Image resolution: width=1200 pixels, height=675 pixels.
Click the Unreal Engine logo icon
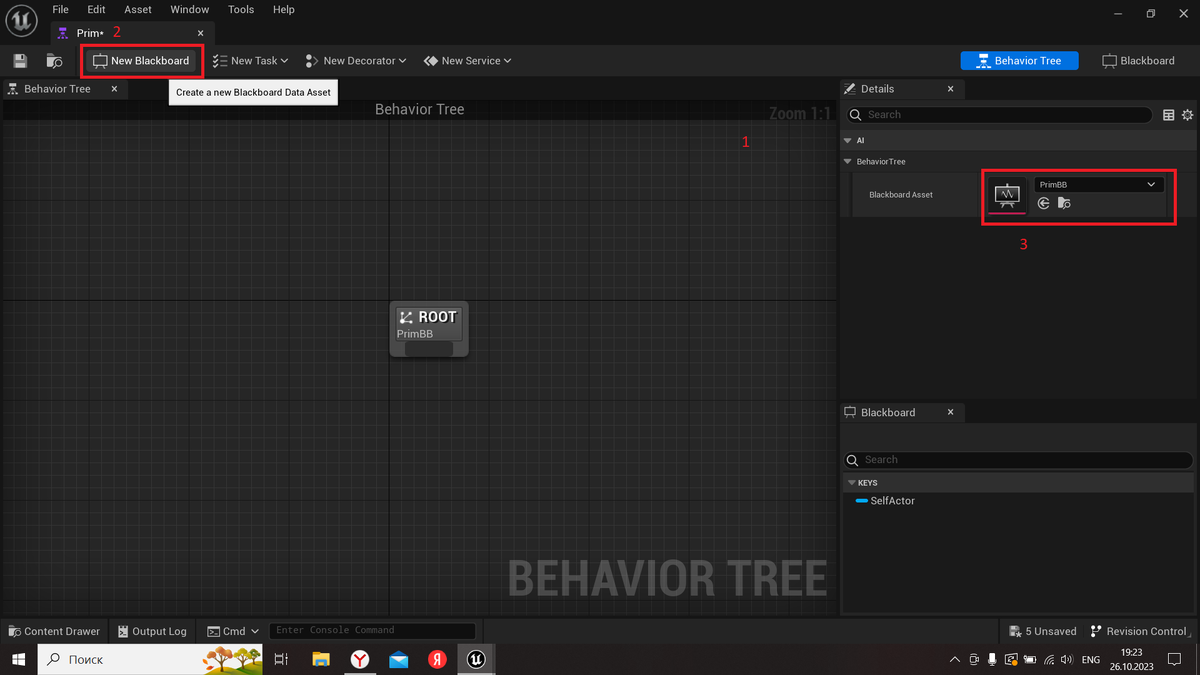[x=22, y=20]
